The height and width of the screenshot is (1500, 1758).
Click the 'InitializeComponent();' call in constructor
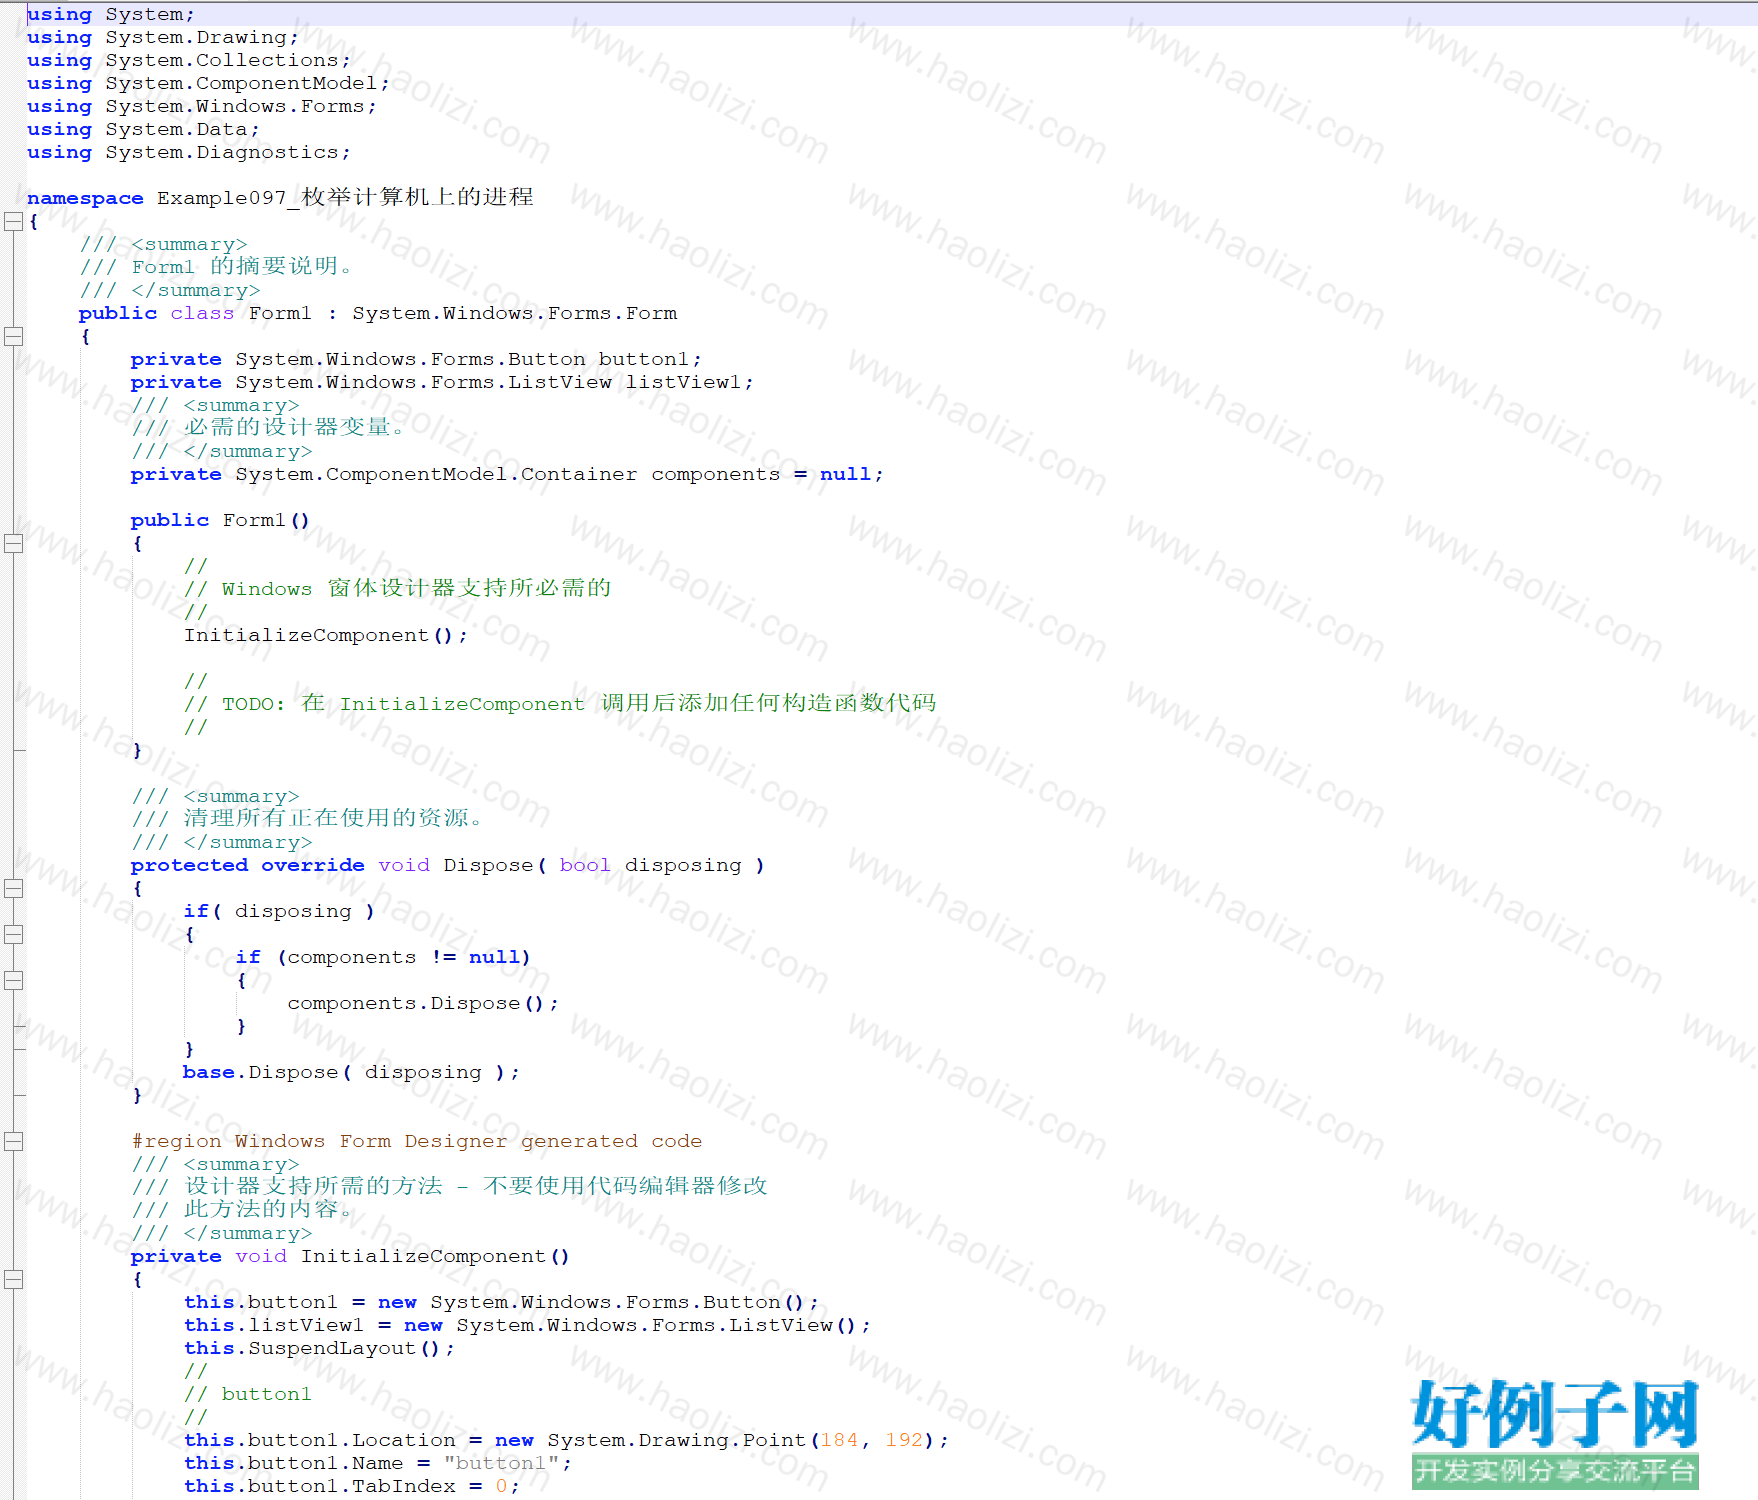click(x=326, y=635)
